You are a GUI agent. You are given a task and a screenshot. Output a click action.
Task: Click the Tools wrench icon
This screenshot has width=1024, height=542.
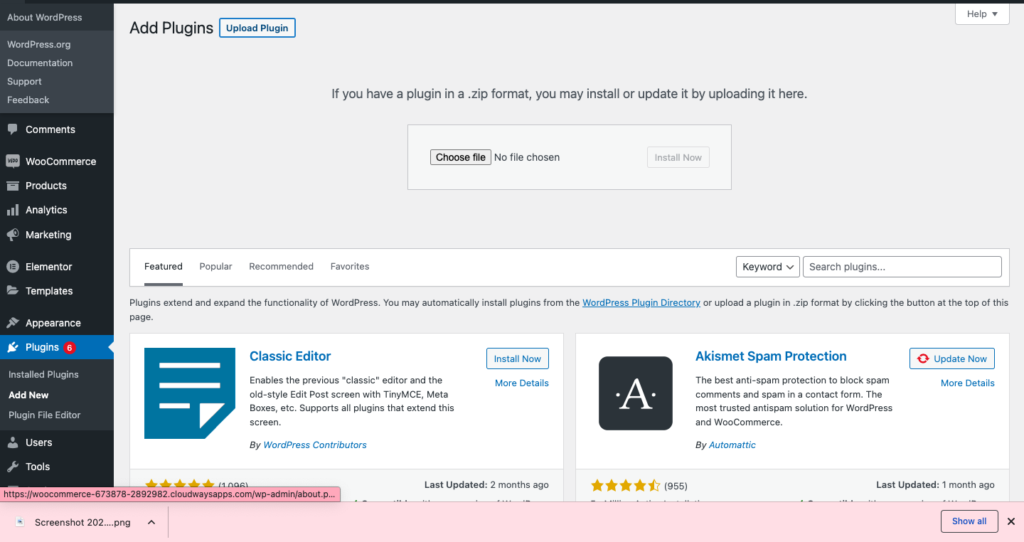point(12,466)
